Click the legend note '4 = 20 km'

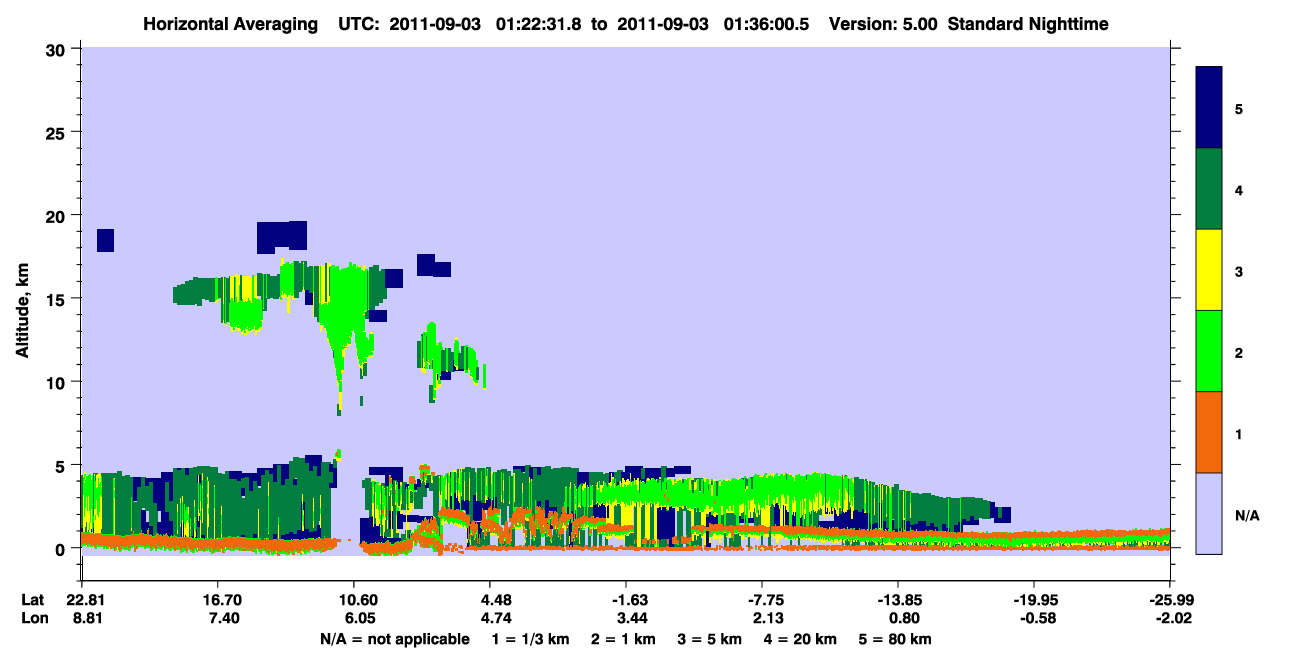pyautogui.click(x=801, y=639)
